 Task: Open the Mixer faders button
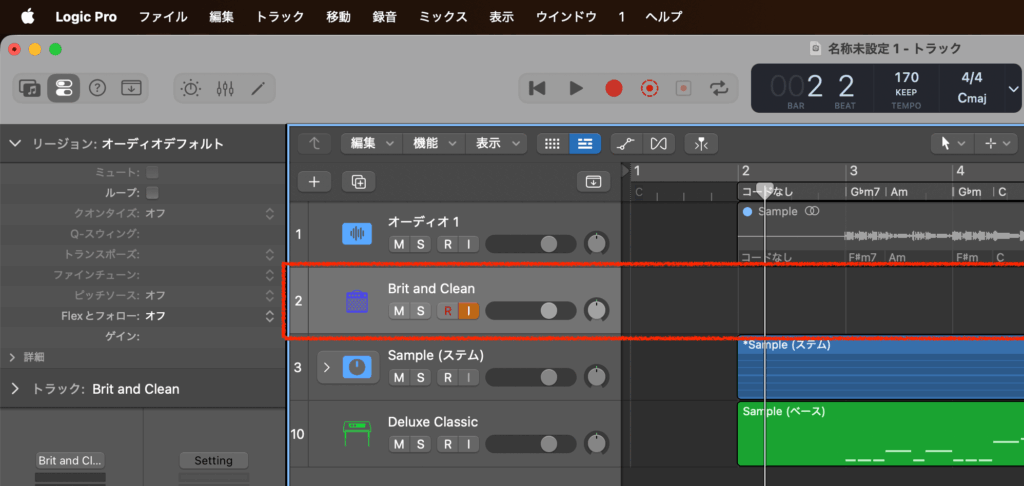225,88
